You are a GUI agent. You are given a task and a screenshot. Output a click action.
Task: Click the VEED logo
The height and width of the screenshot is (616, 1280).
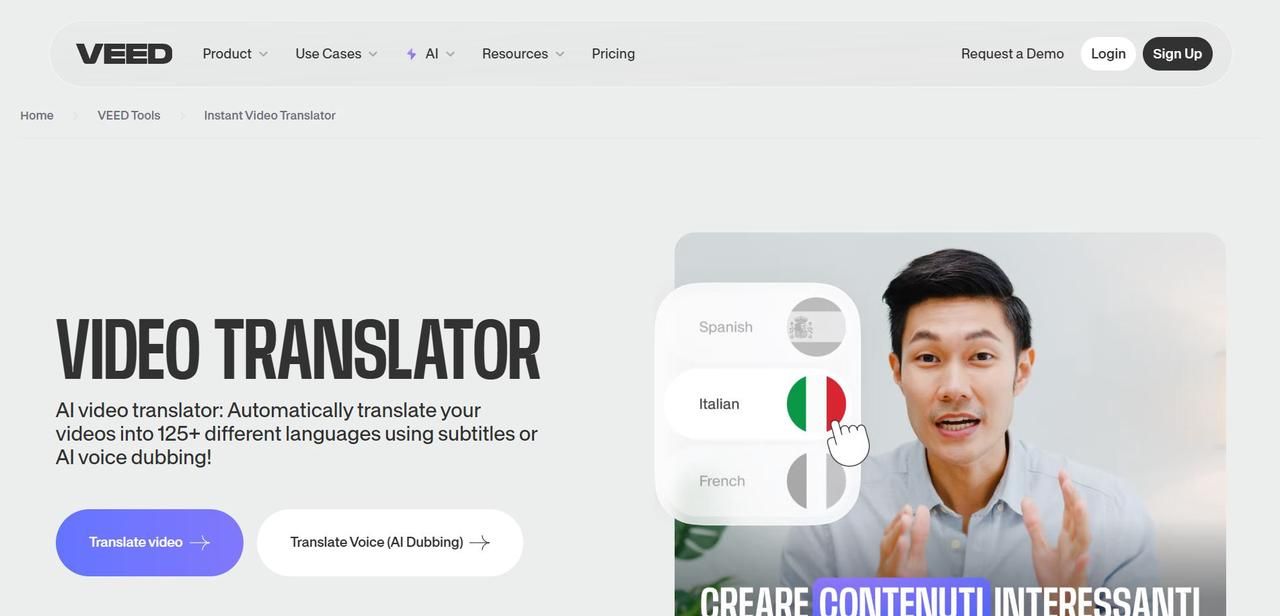coord(124,54)
